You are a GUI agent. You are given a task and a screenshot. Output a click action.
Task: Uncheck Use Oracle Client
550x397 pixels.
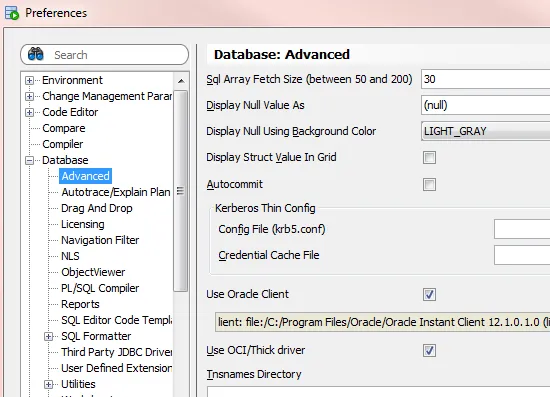coord(429,295)
